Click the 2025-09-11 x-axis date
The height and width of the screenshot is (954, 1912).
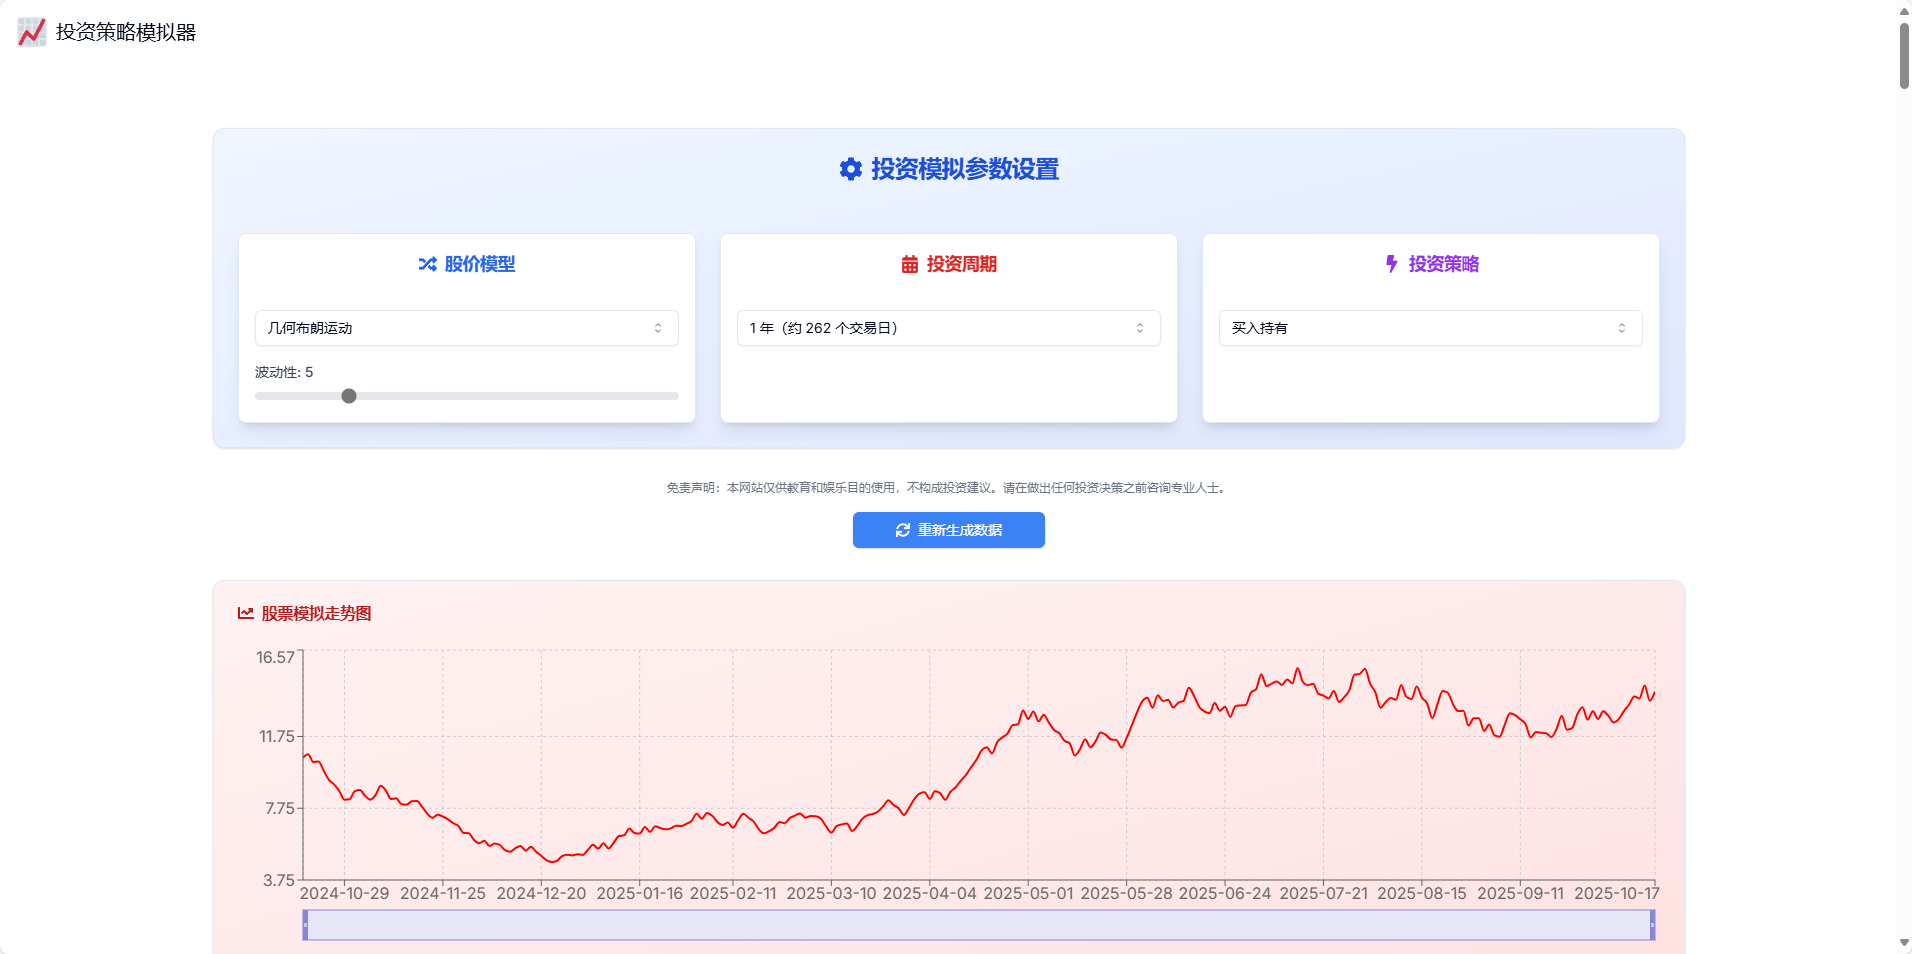pyautogui.click(x=1520, y=893)
